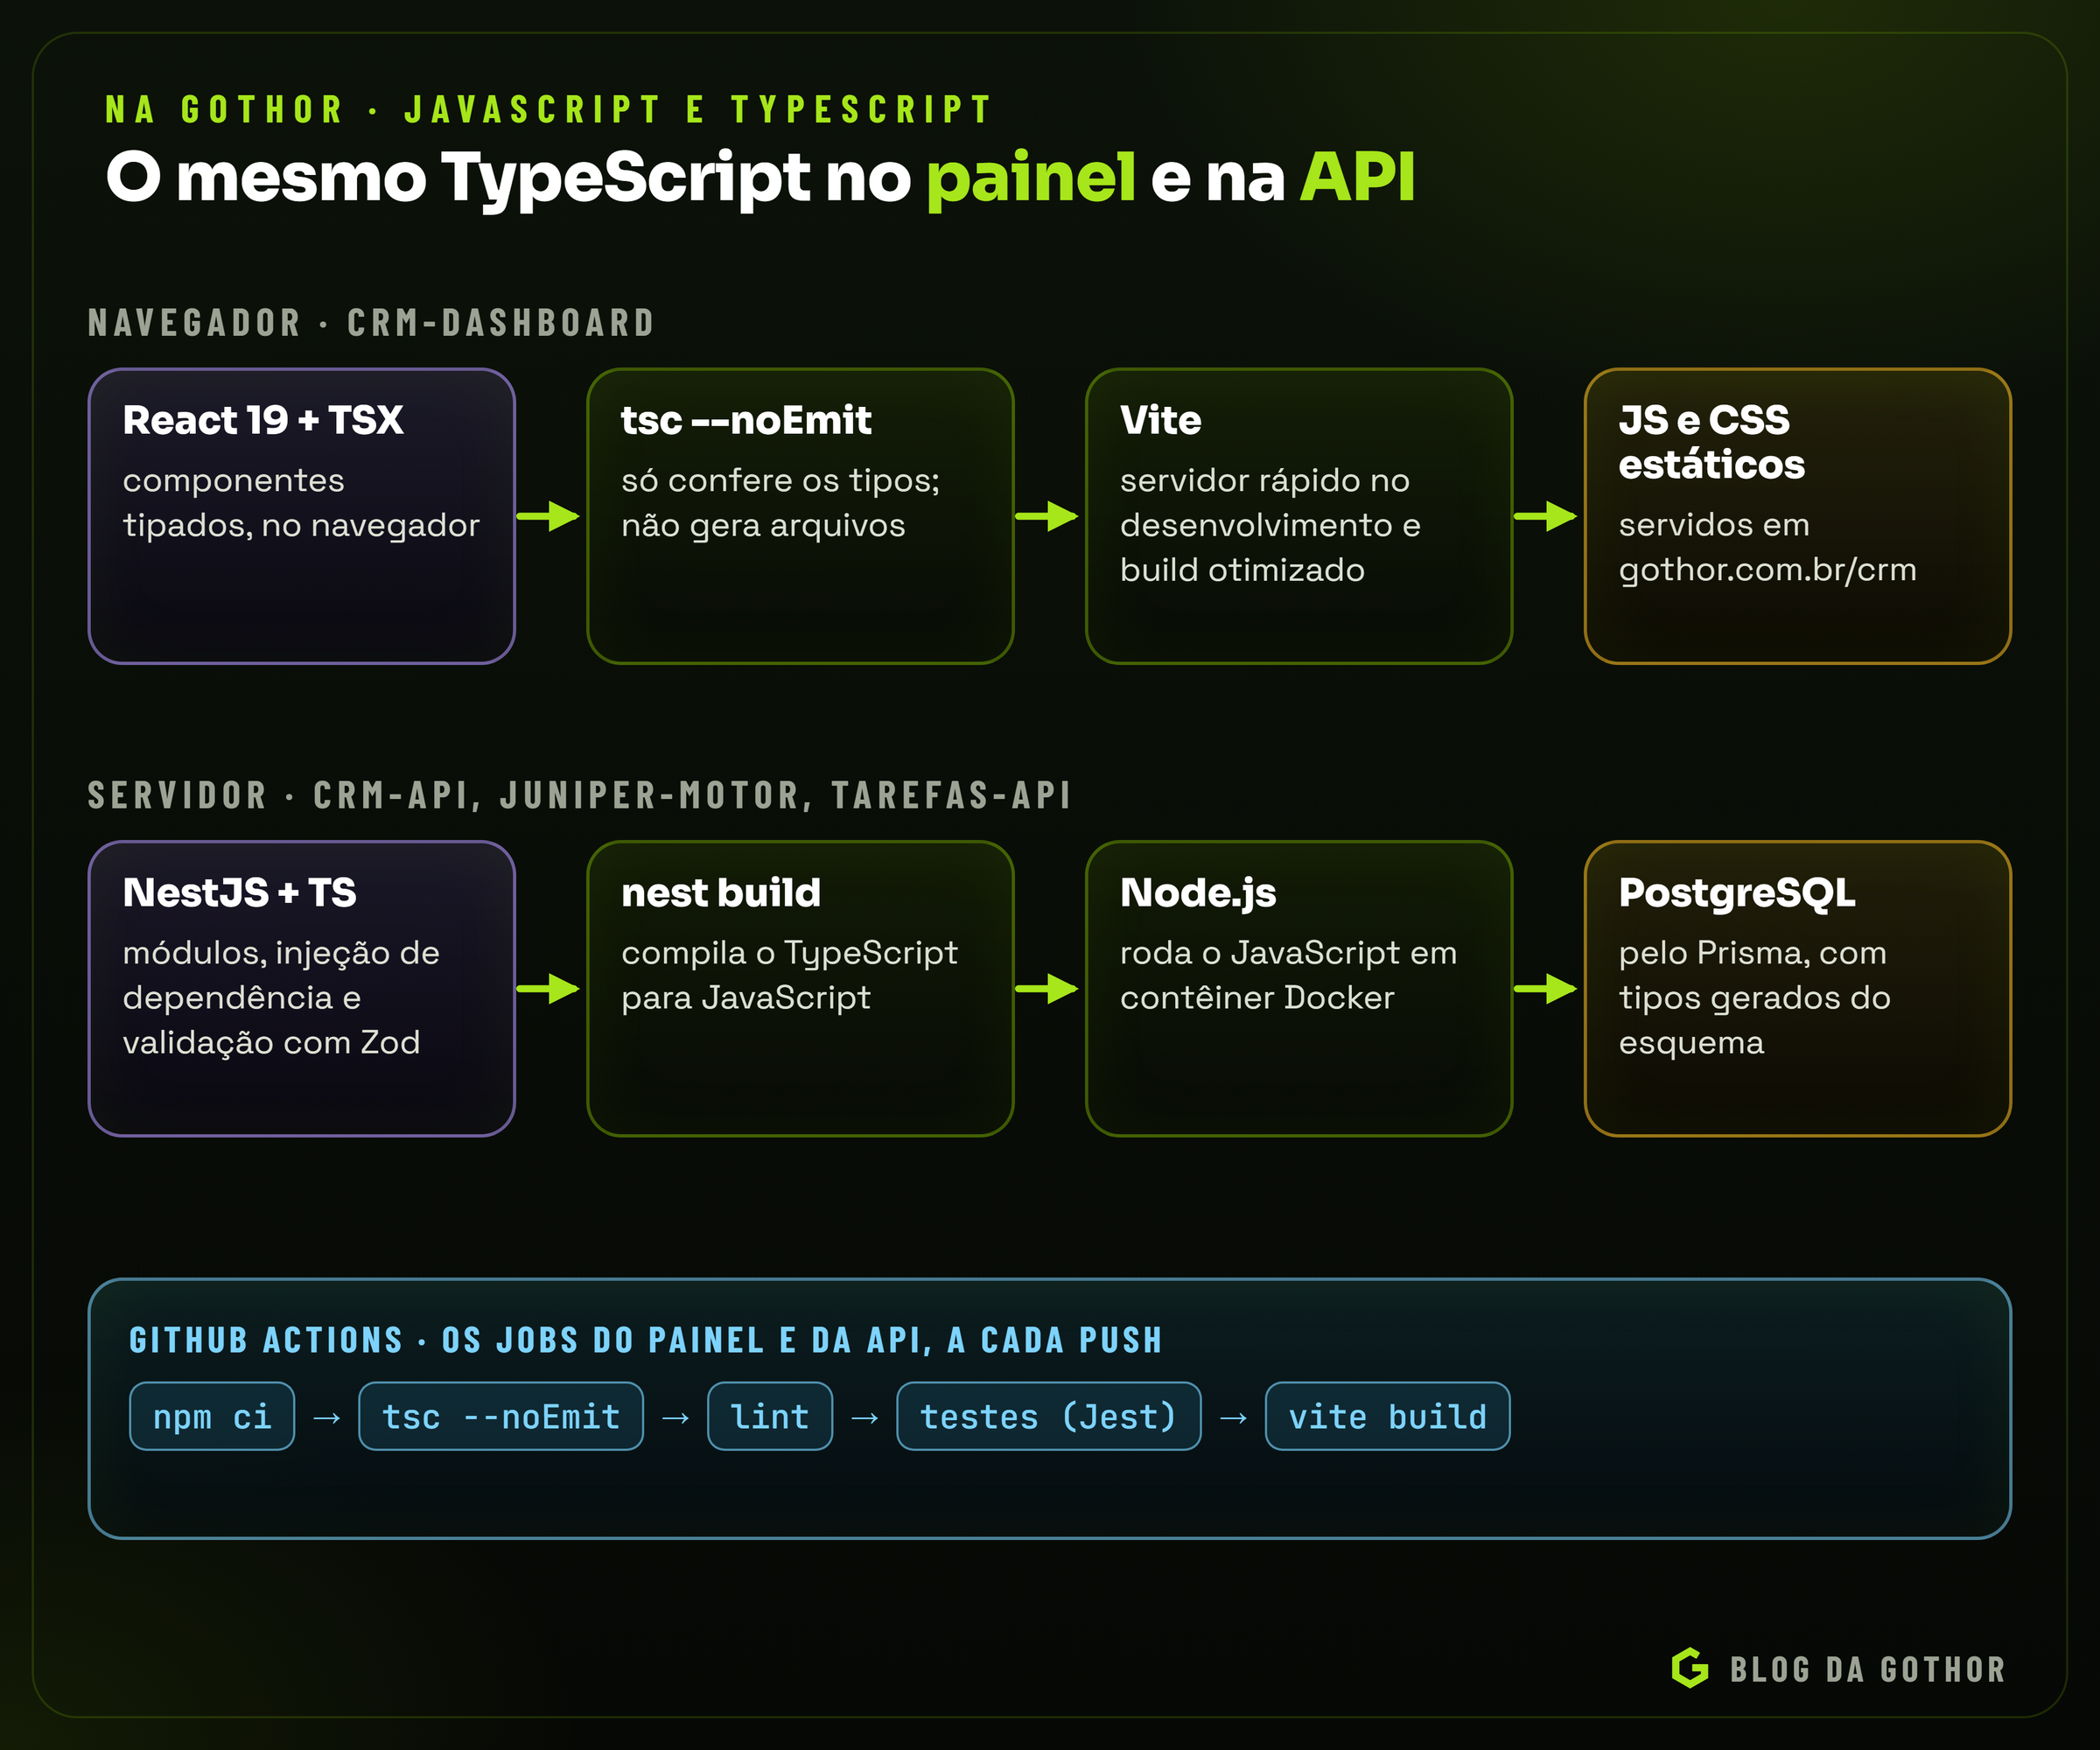
Task: Click the "testes (Jest)" chip
Action: 1049,1416
